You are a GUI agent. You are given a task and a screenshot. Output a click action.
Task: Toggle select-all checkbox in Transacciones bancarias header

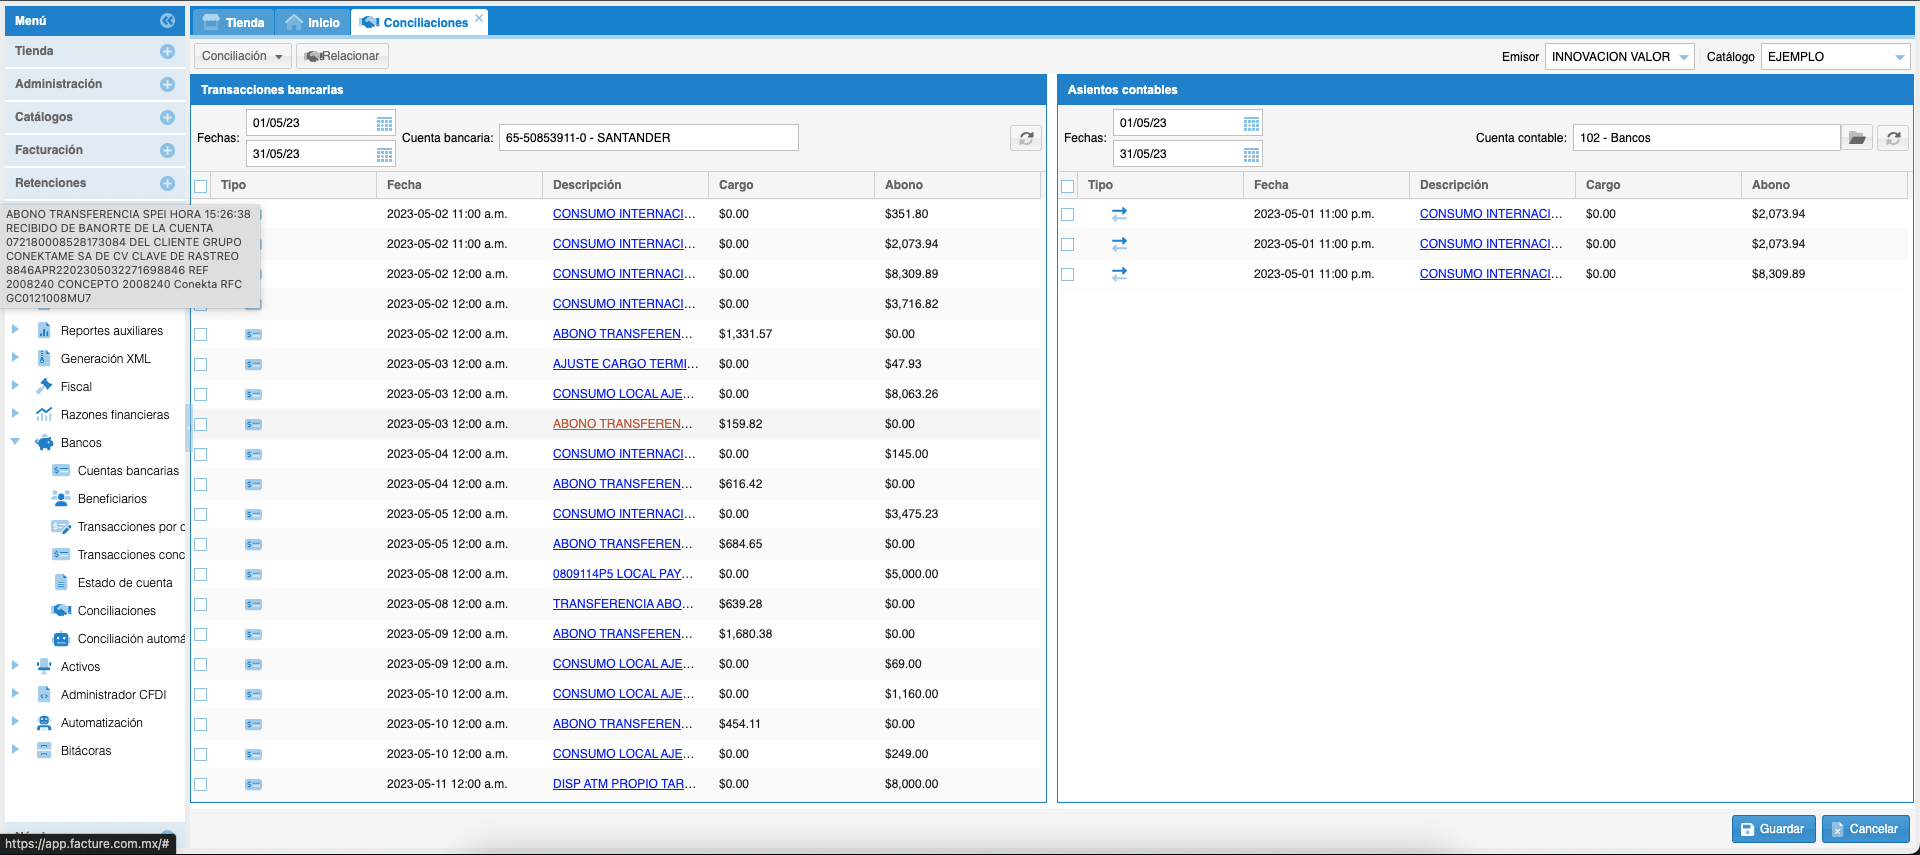point(201,186)
